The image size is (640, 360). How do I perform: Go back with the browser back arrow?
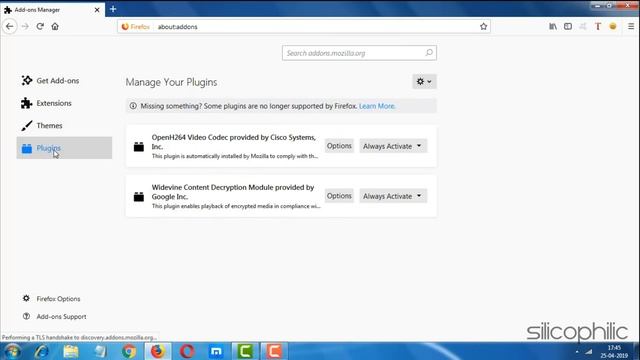pos(10,27)
